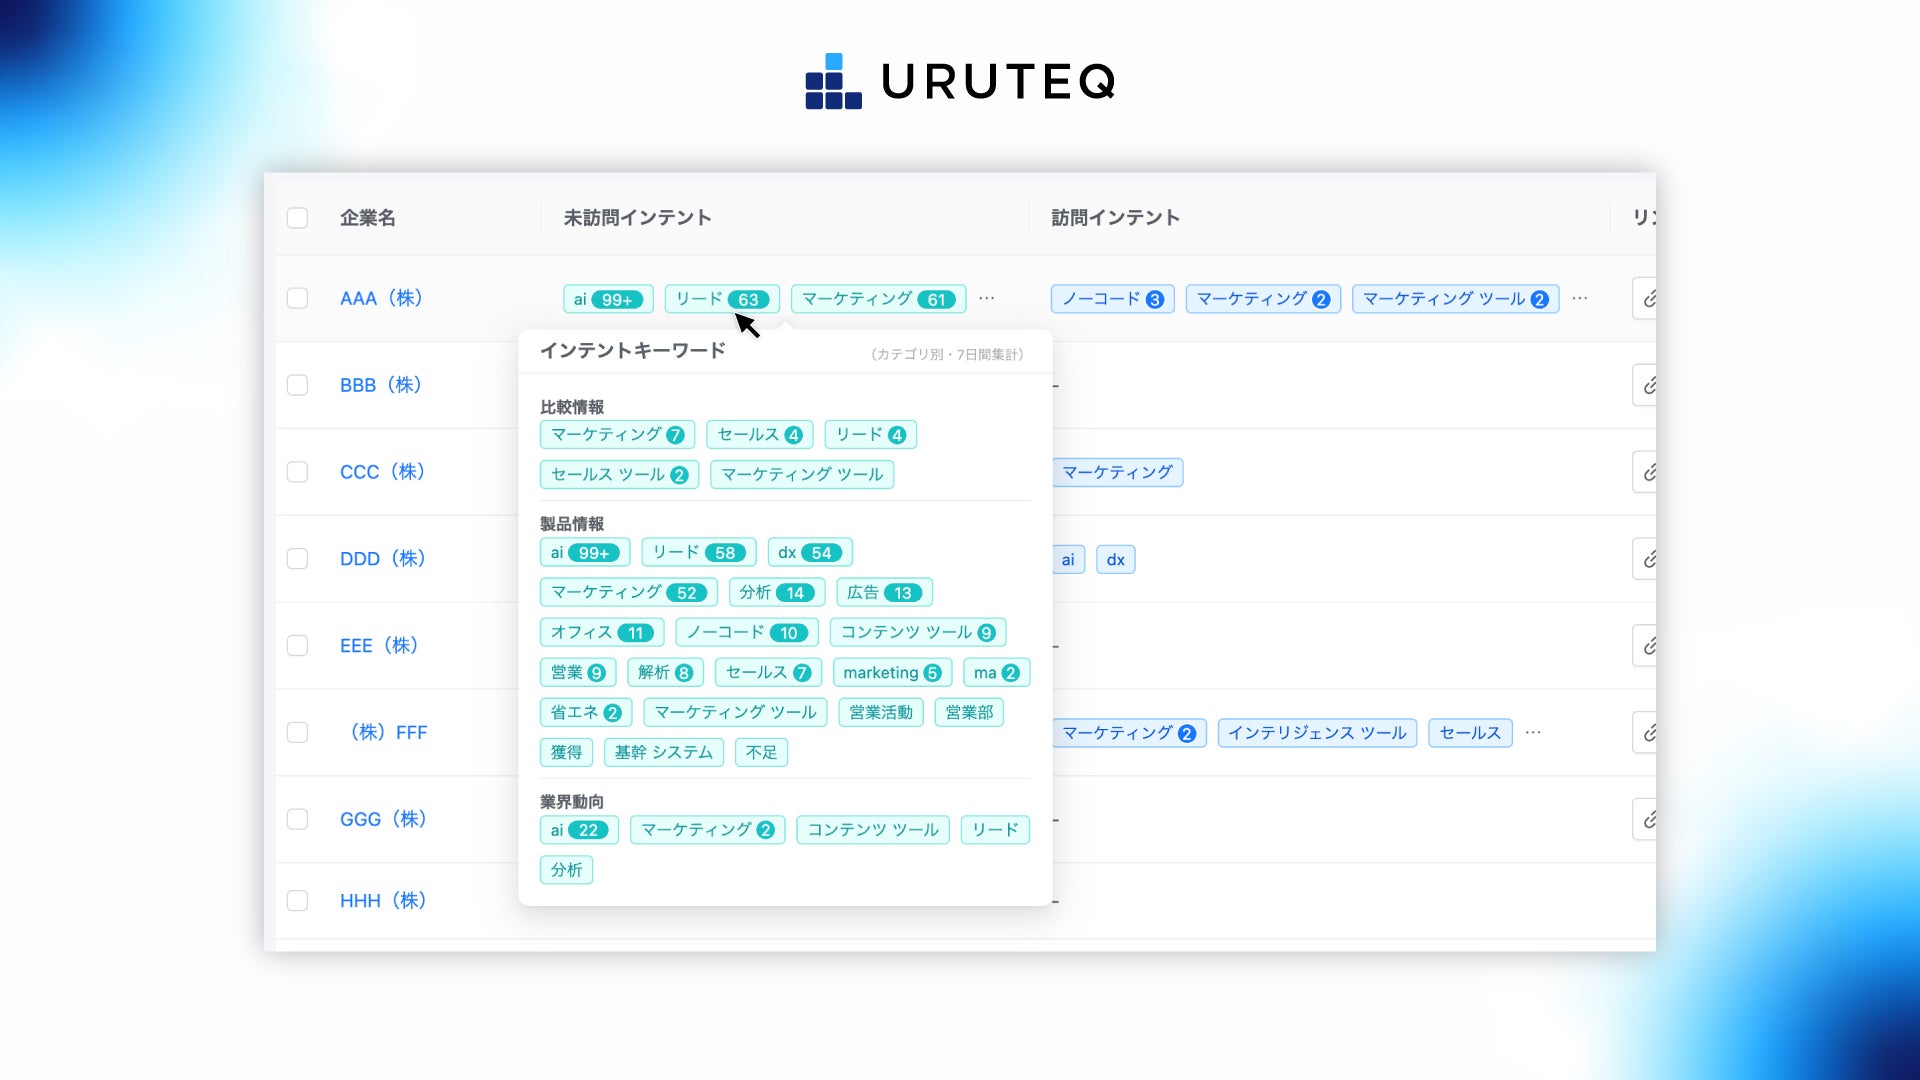Click the 未訪問インテント column header

tap(637, 218)
